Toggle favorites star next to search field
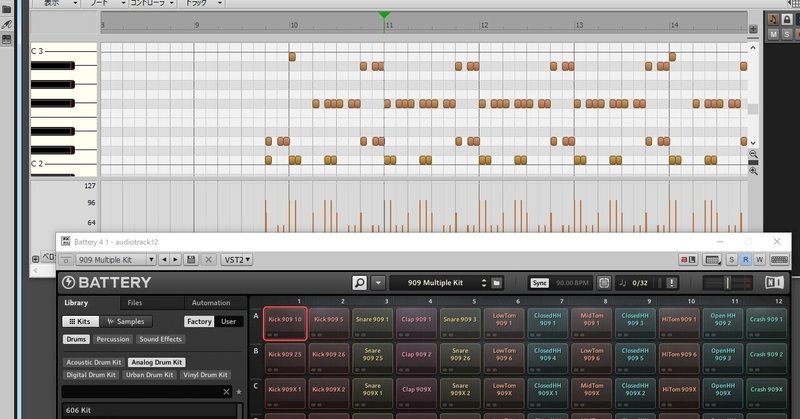This screenshot has width=800, height=419. (239, 392)
